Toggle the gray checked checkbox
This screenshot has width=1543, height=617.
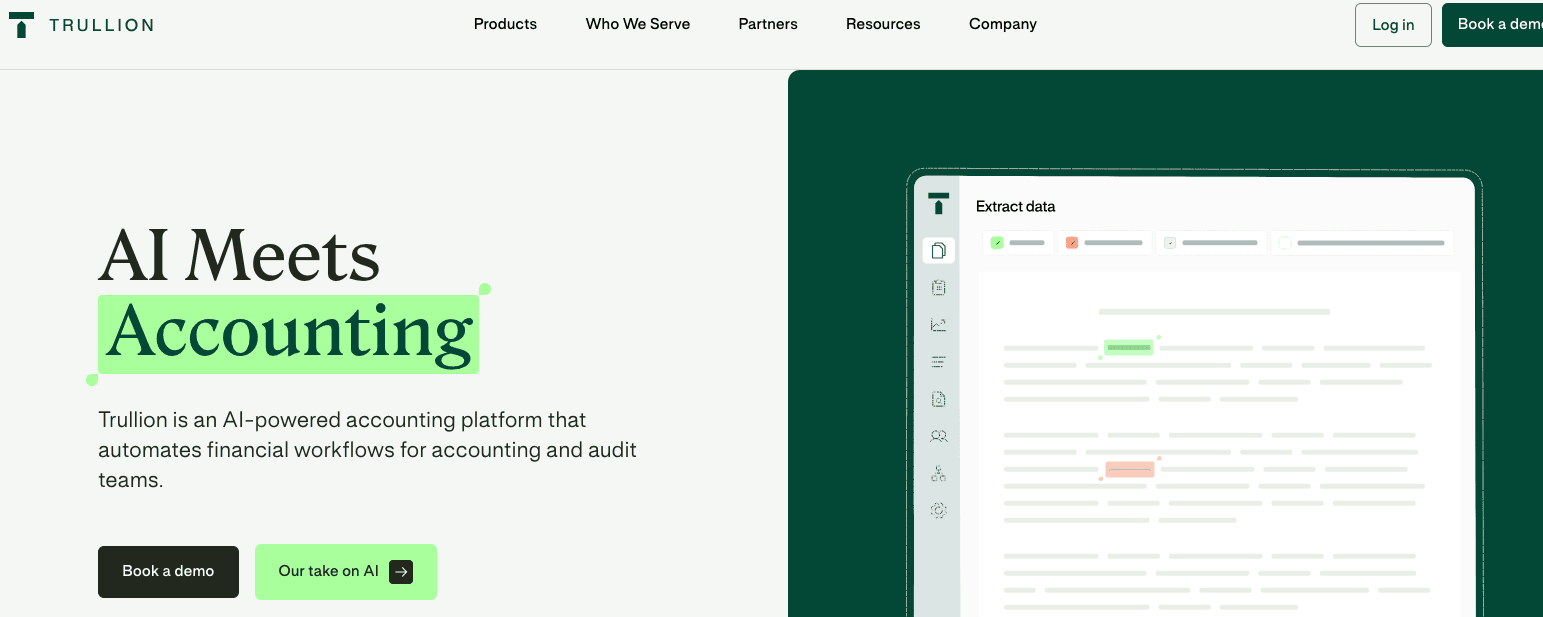(1170, 243)
